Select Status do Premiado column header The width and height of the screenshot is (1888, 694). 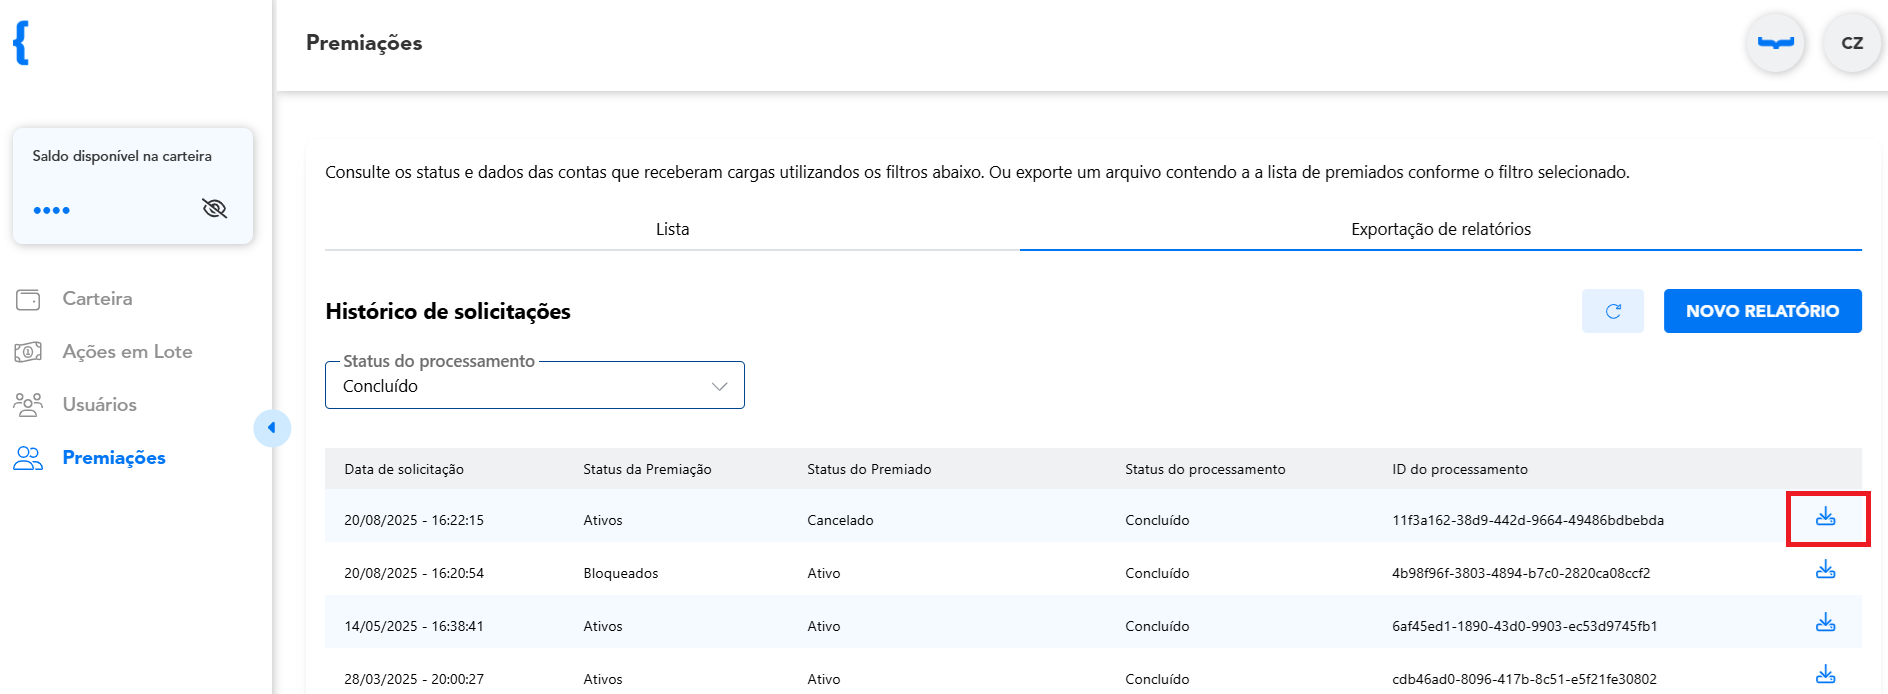click(869, 469)
